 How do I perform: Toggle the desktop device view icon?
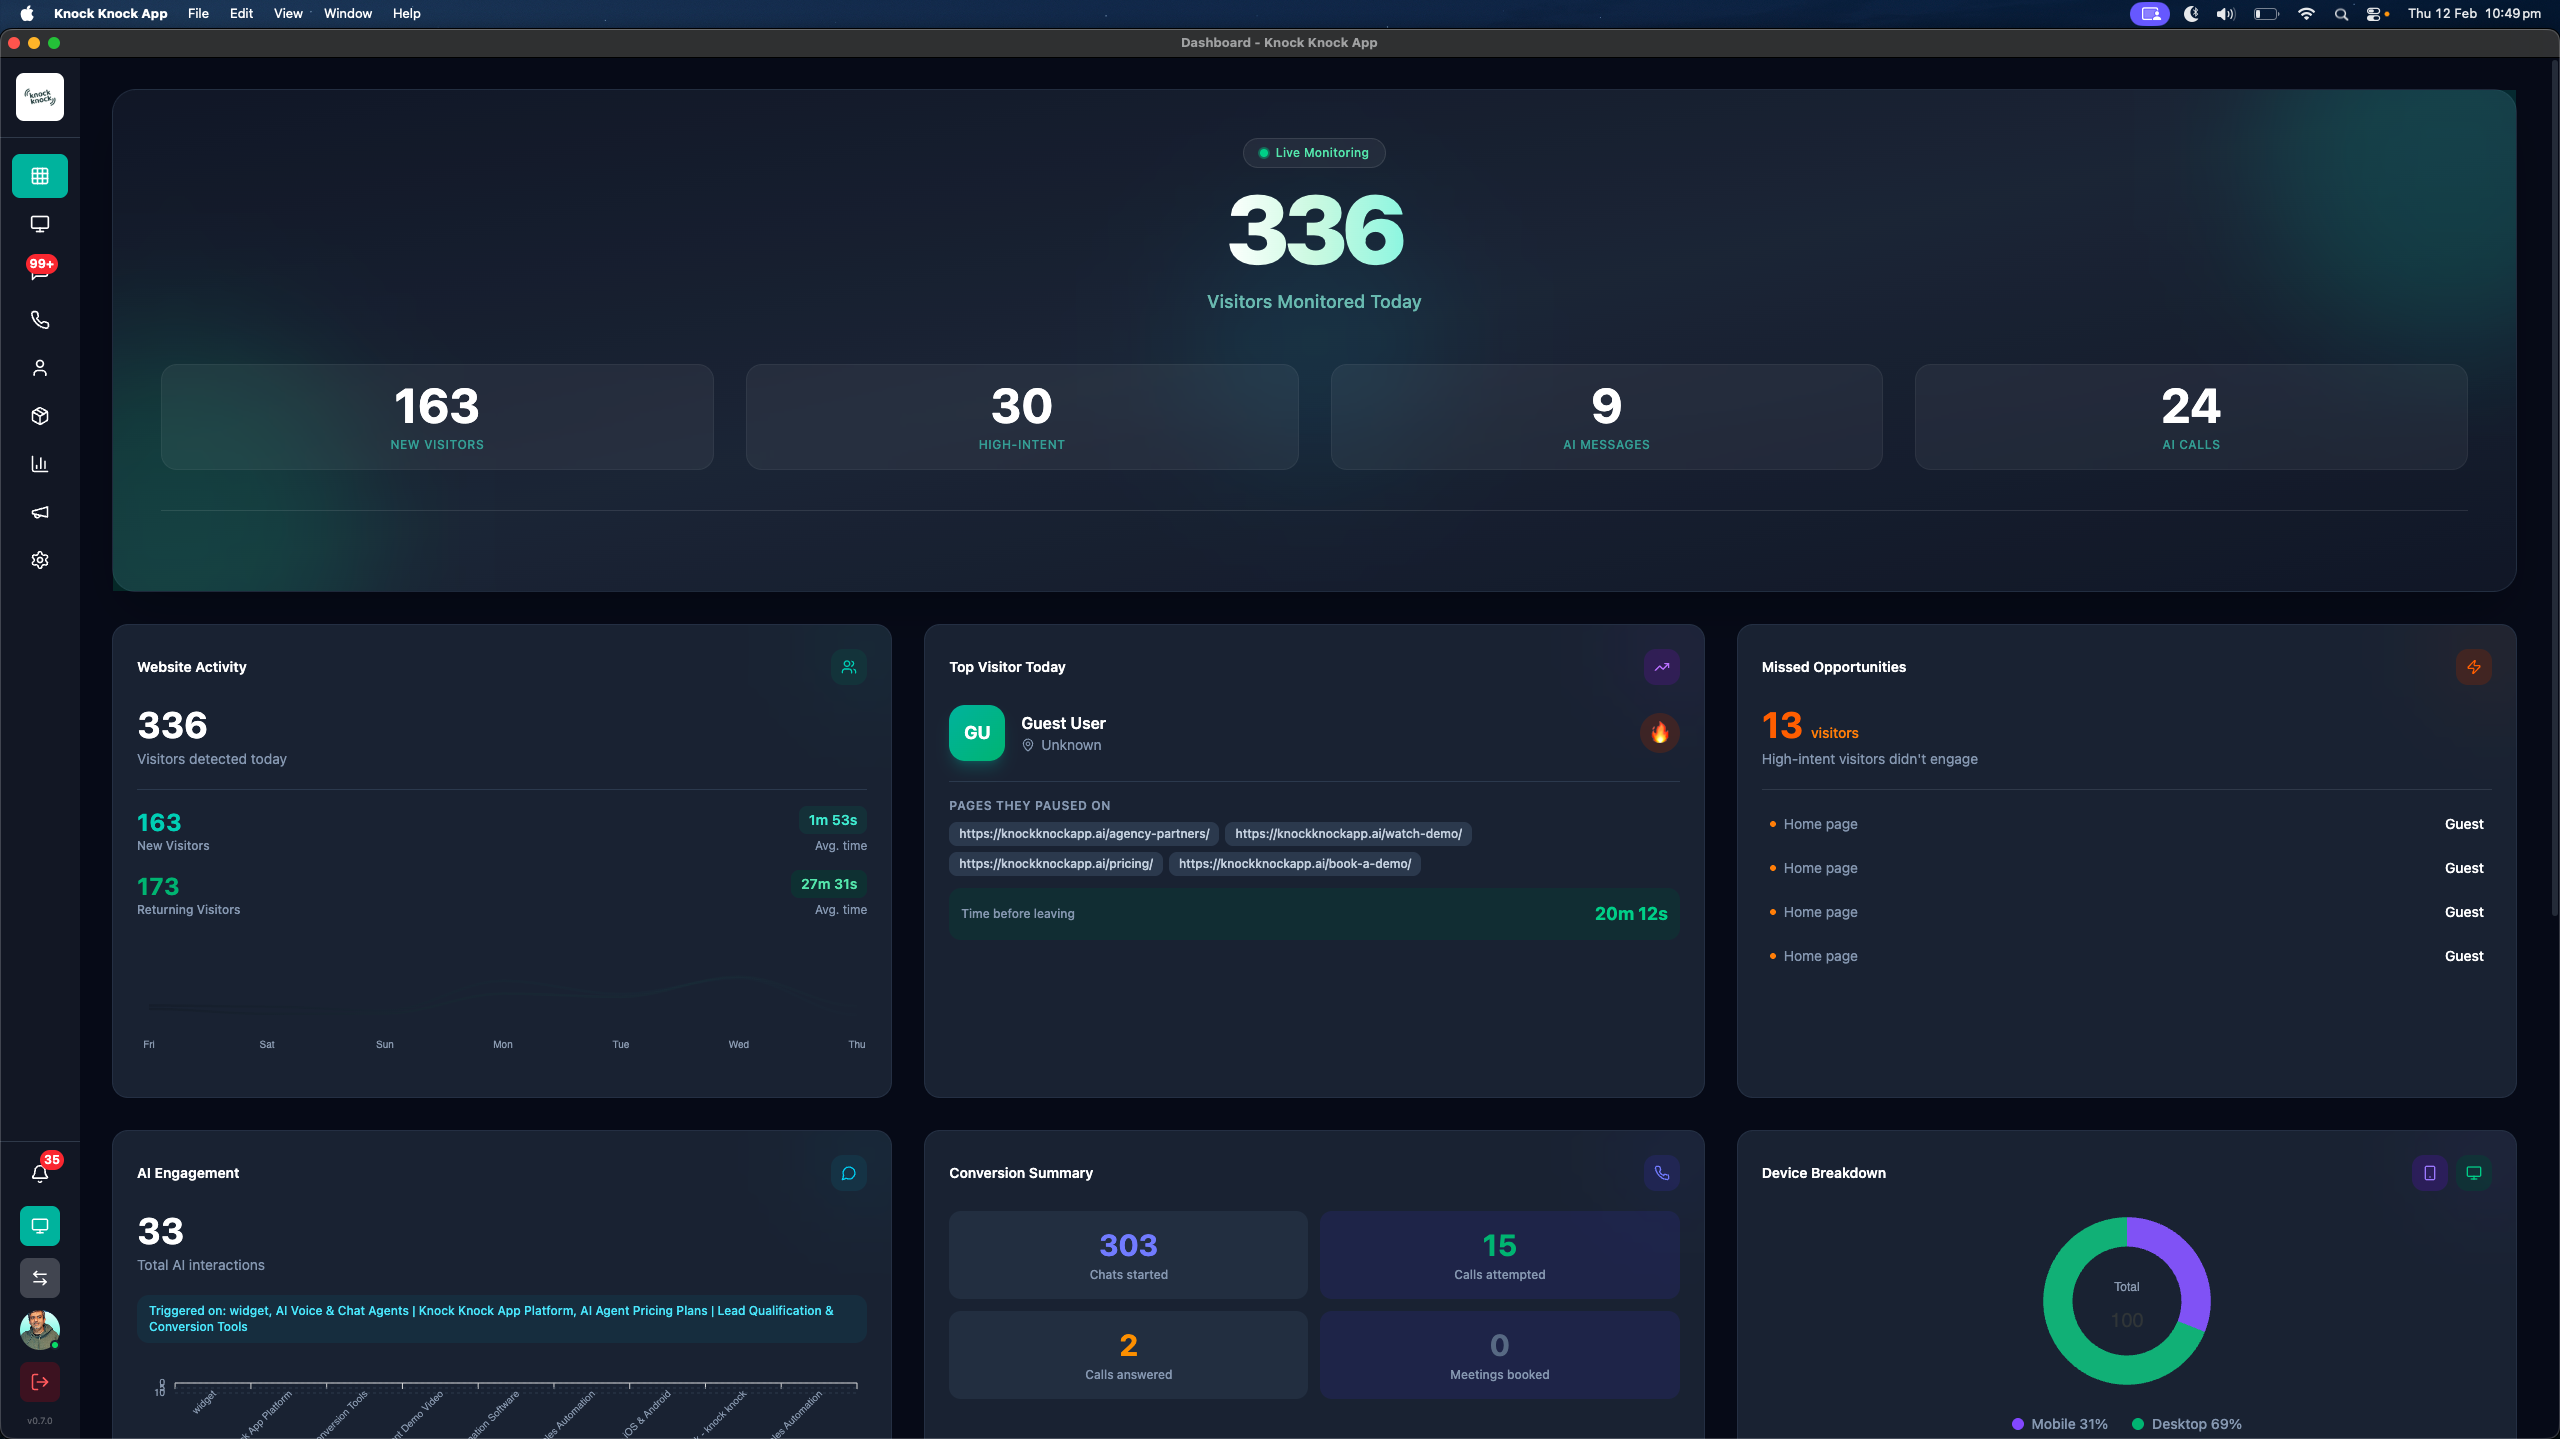(x=2473, y=1173)
